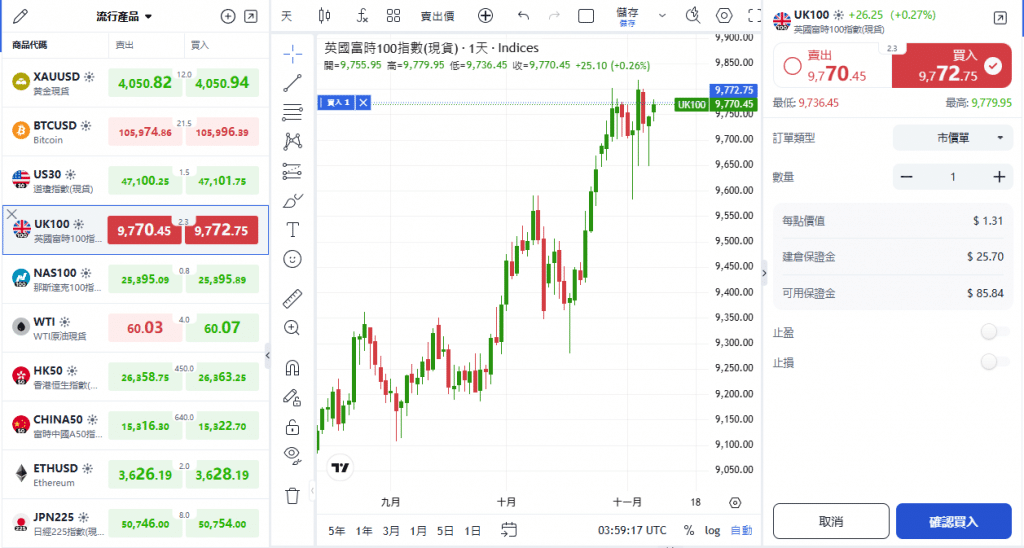Image resolution: width=1024 pixels, height=548 pixels.
Task: Select the 1日 time range
Action: [472, 530]
